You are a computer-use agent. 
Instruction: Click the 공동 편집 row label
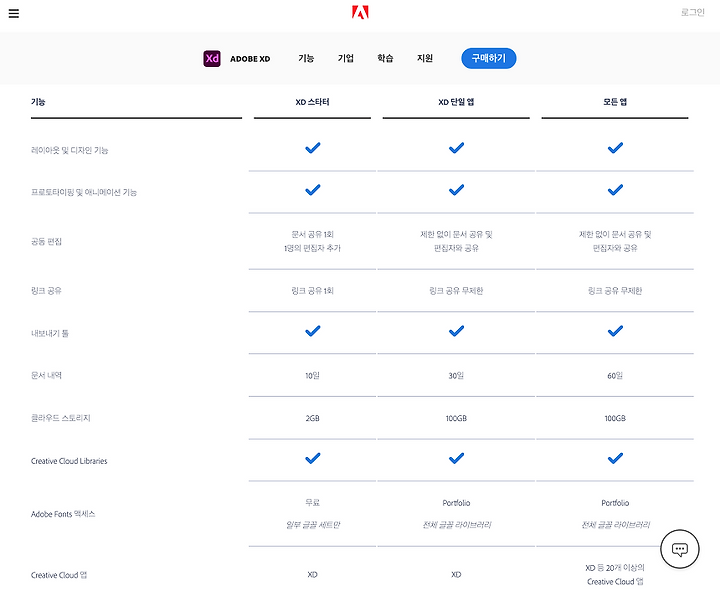46,242
